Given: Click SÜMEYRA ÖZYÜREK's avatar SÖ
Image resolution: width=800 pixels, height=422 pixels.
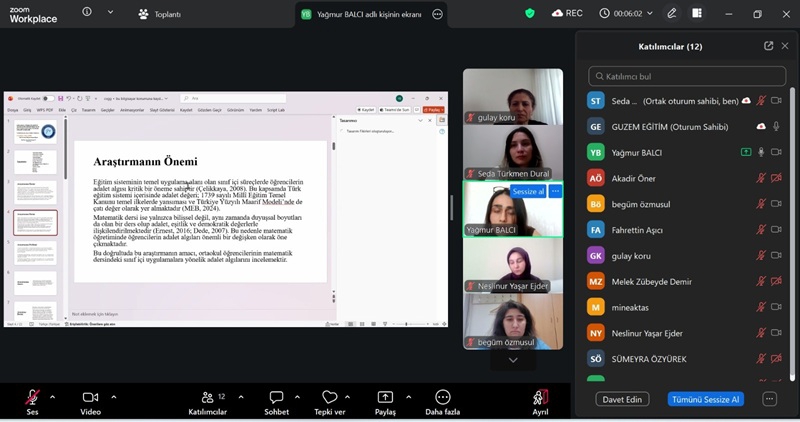Looking at the screenshot, I should pyautogui.click(x=595, y=359).
